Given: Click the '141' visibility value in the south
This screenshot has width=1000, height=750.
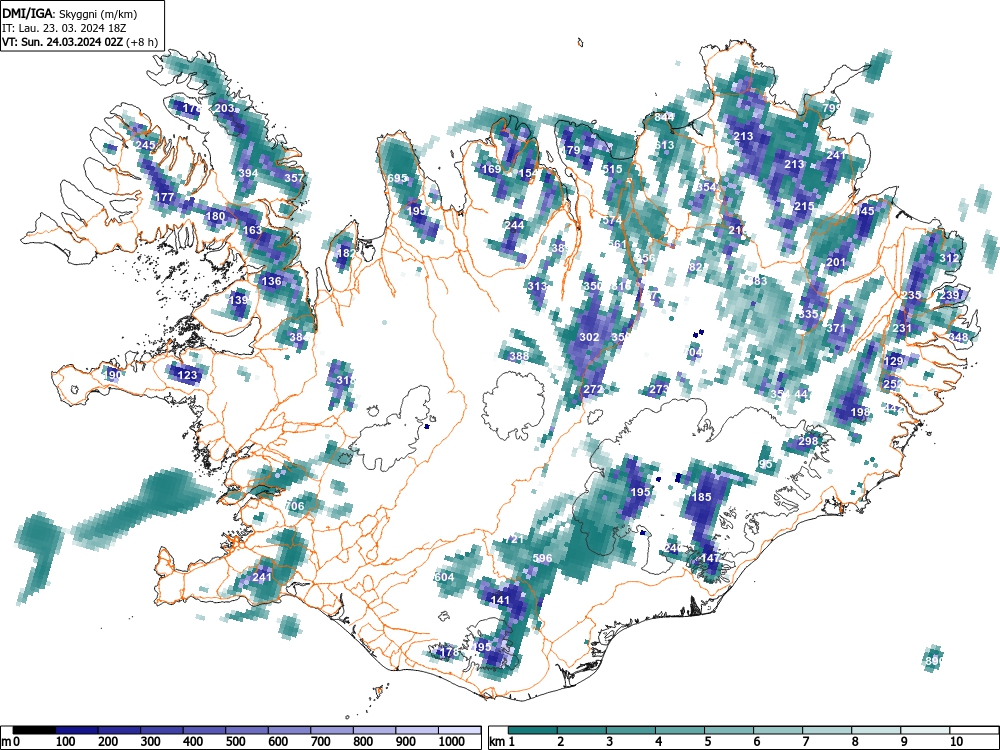Looking at the screenshot, I should [501, 600].
